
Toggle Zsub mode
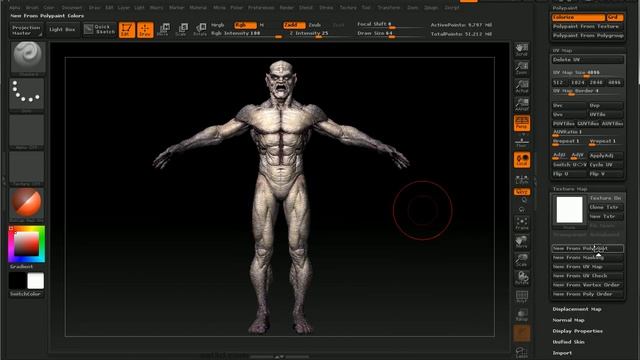tap(315, 25)
